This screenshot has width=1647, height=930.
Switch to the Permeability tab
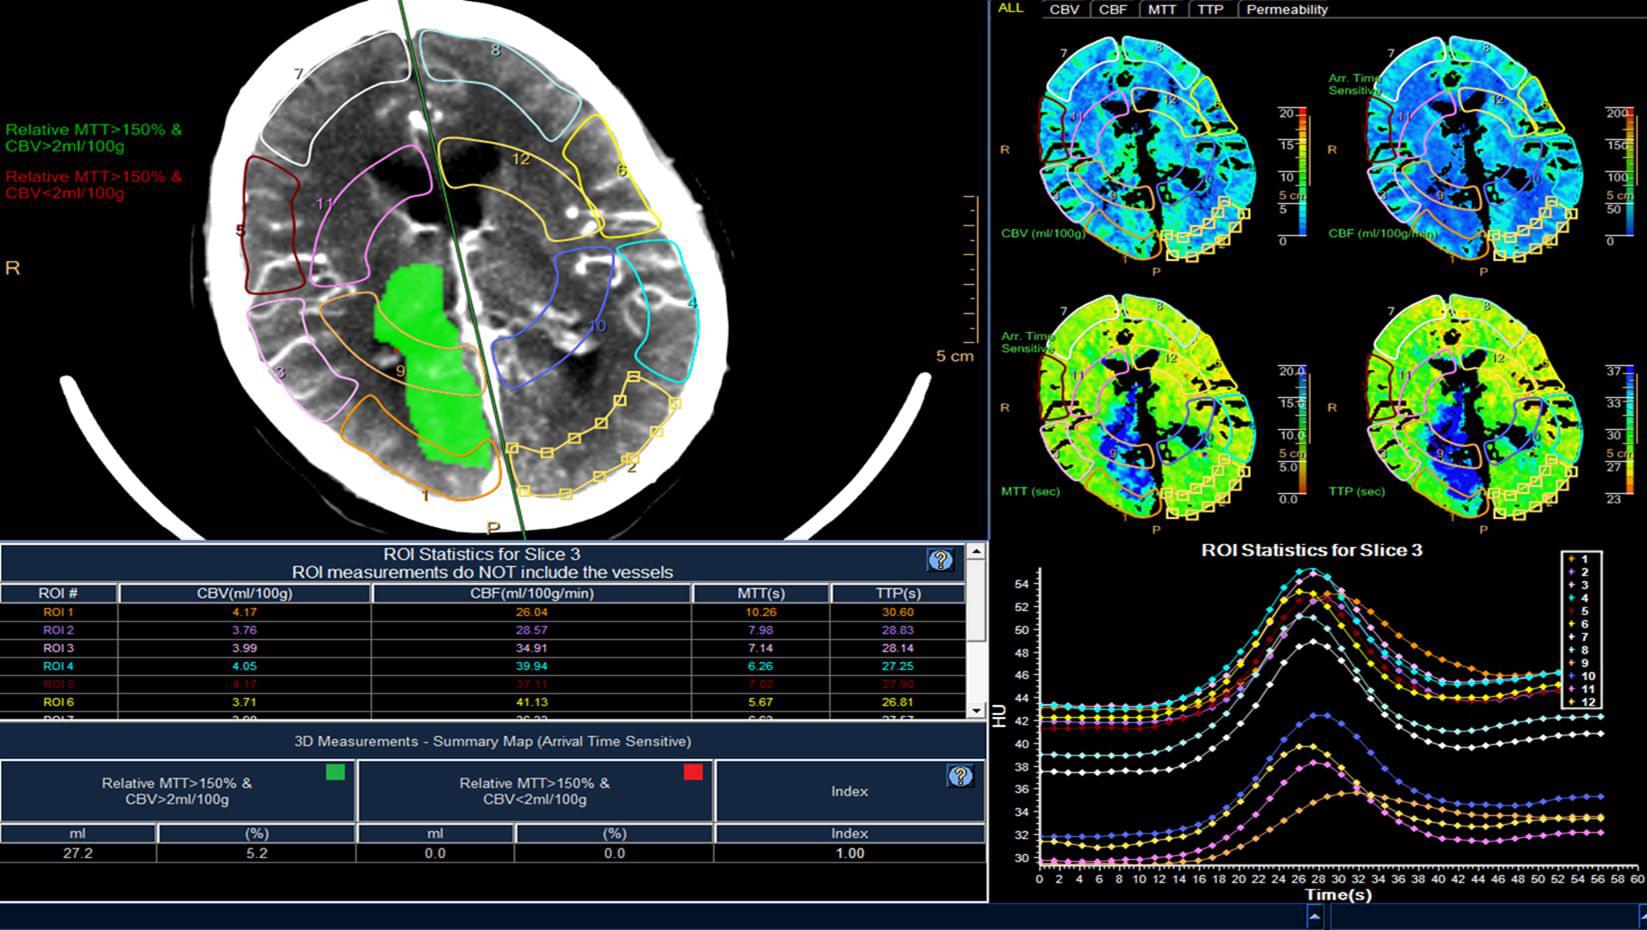1286,9
